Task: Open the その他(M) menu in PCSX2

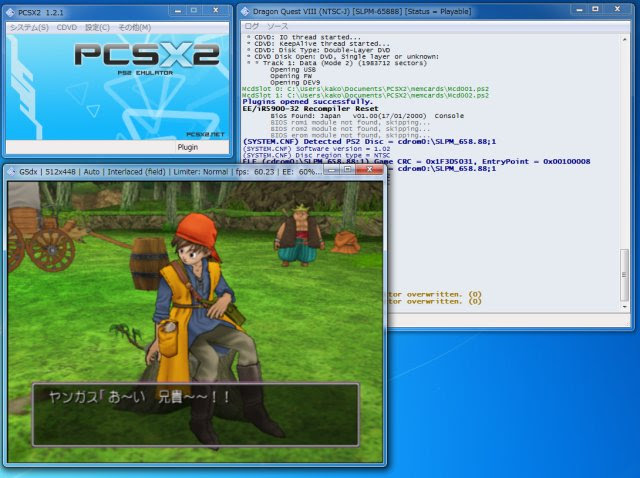Action: pyautogui.click(x=134, y=27)
